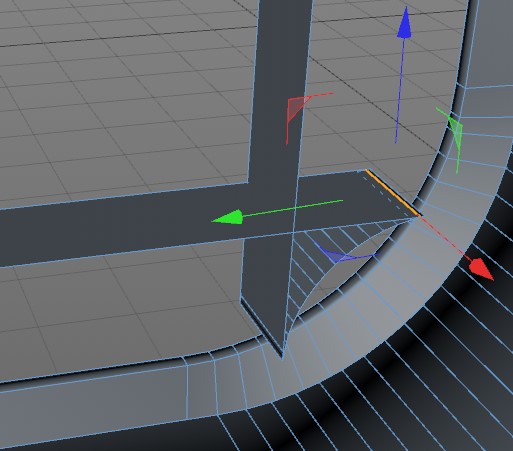Click the blue Z-axis arrow tip
Screen dimensions: 513x451
tap(405, 22)
